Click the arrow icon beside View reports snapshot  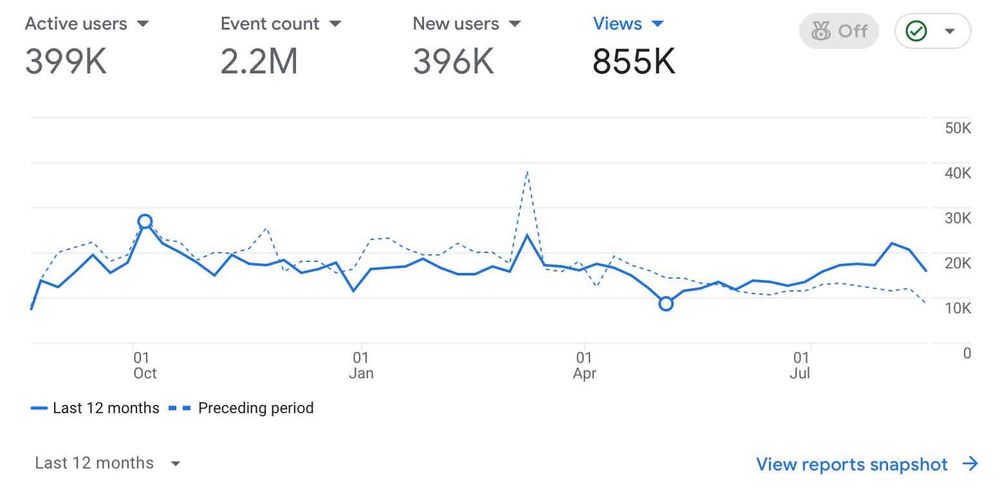[x=969, y=464]
